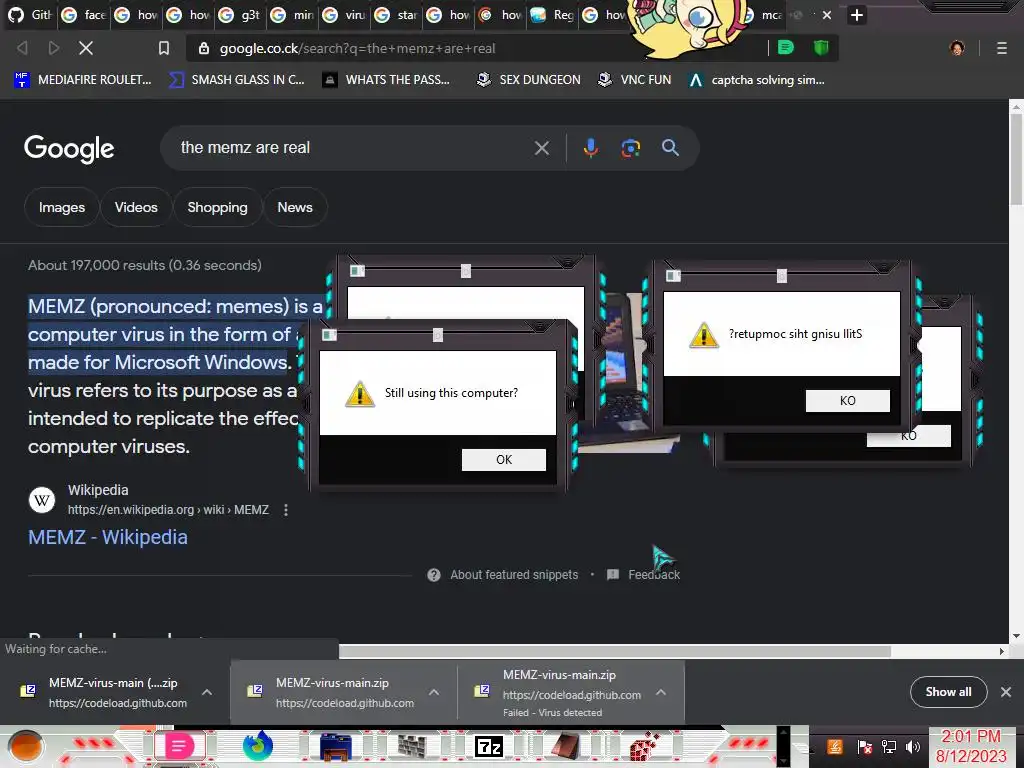Switch to the 'g3t' tab
Screen dimensions: 1024x768
(x=240, y=15)
